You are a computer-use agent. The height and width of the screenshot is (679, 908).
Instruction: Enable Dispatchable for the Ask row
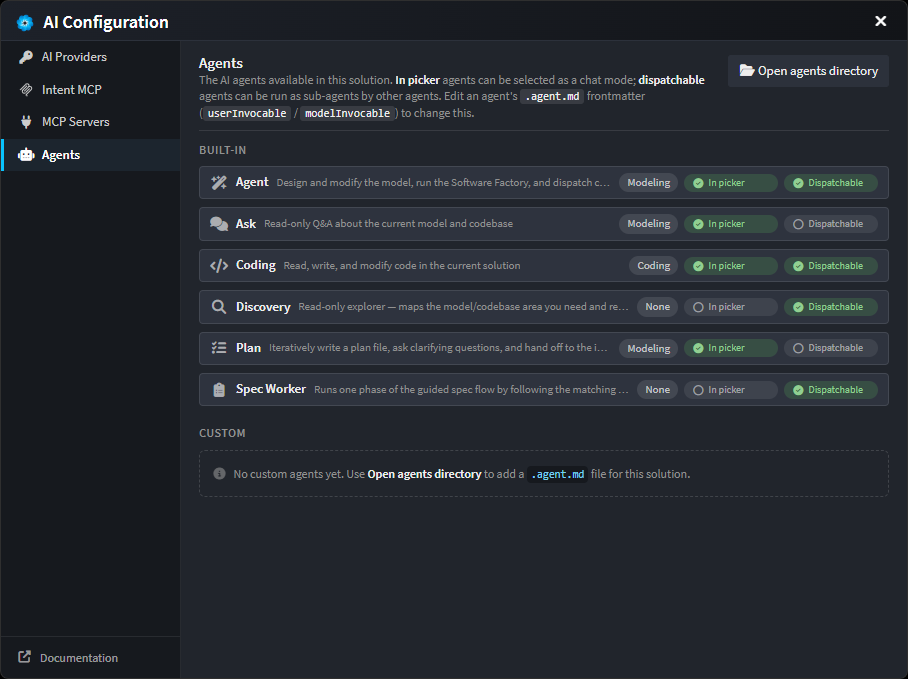coord(831,224)
